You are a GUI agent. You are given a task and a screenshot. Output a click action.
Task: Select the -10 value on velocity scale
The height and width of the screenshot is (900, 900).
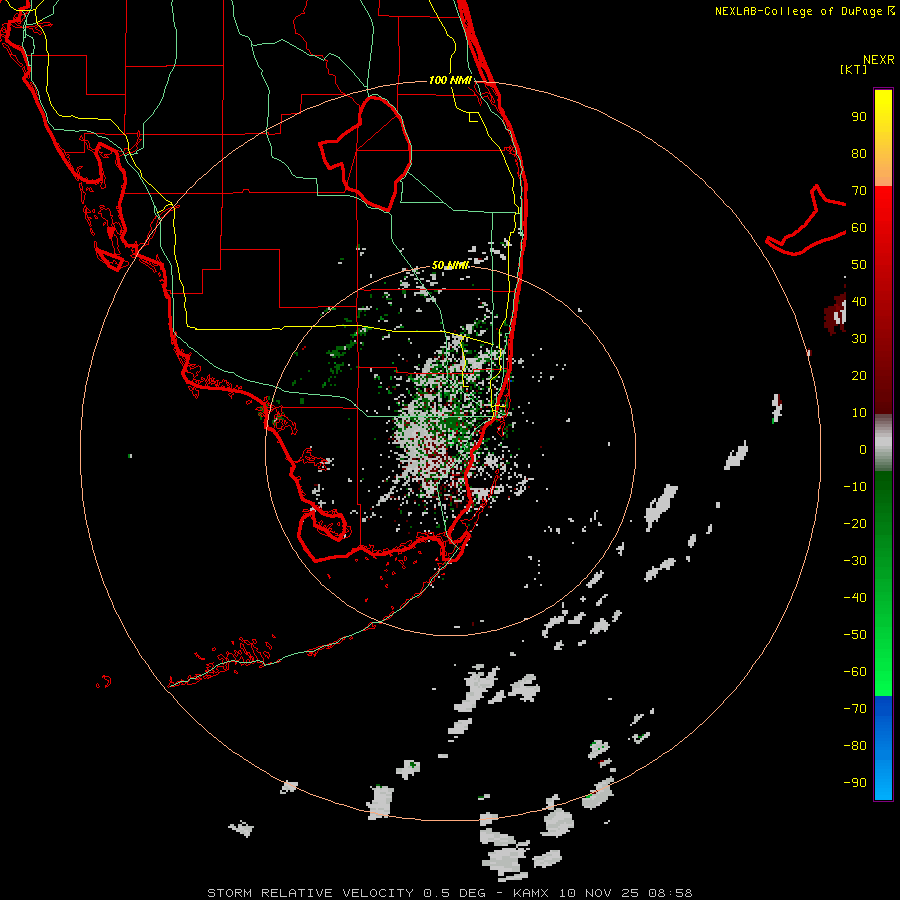point(855,487)
